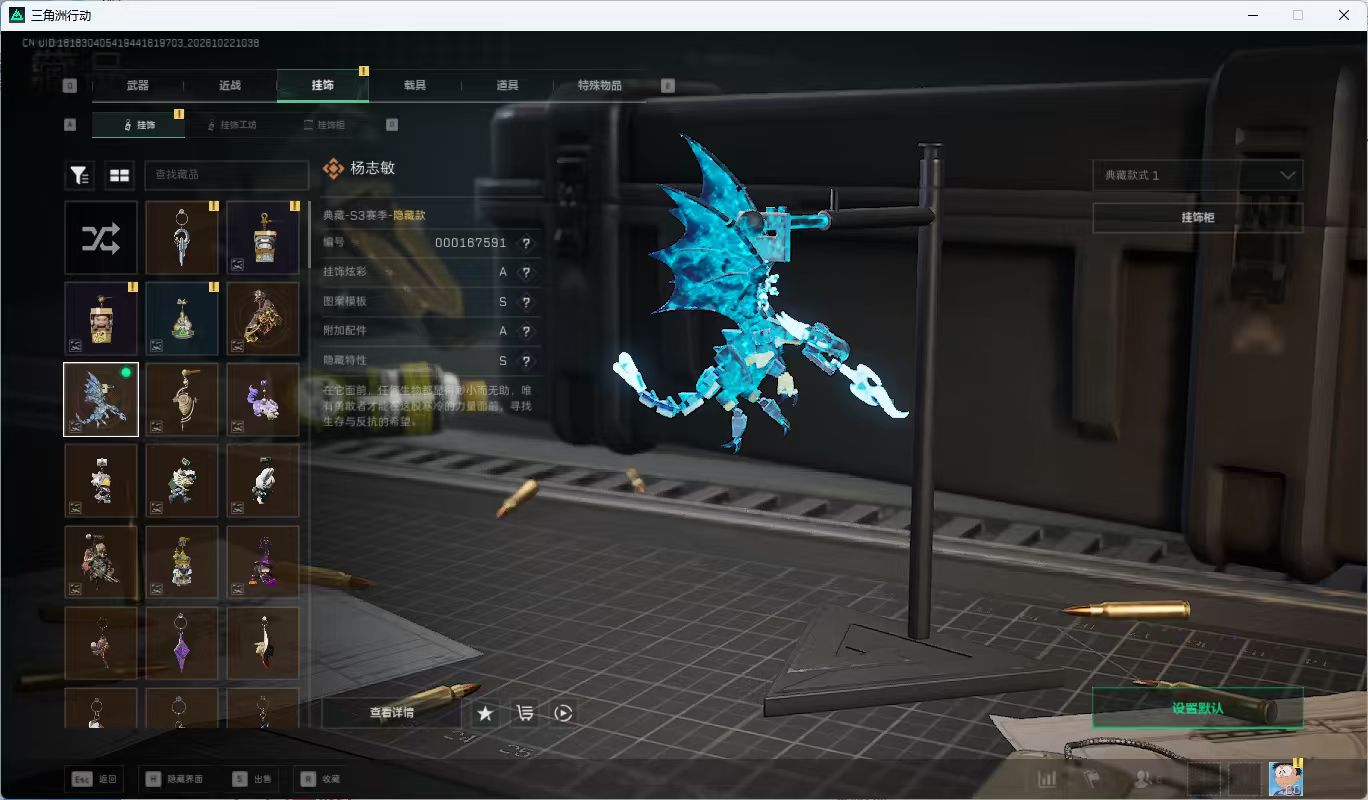Screen dimensions: 1368x800
Task: Switch to the 武器 tab
Action: pyautogui.click(x=138, y=86)
